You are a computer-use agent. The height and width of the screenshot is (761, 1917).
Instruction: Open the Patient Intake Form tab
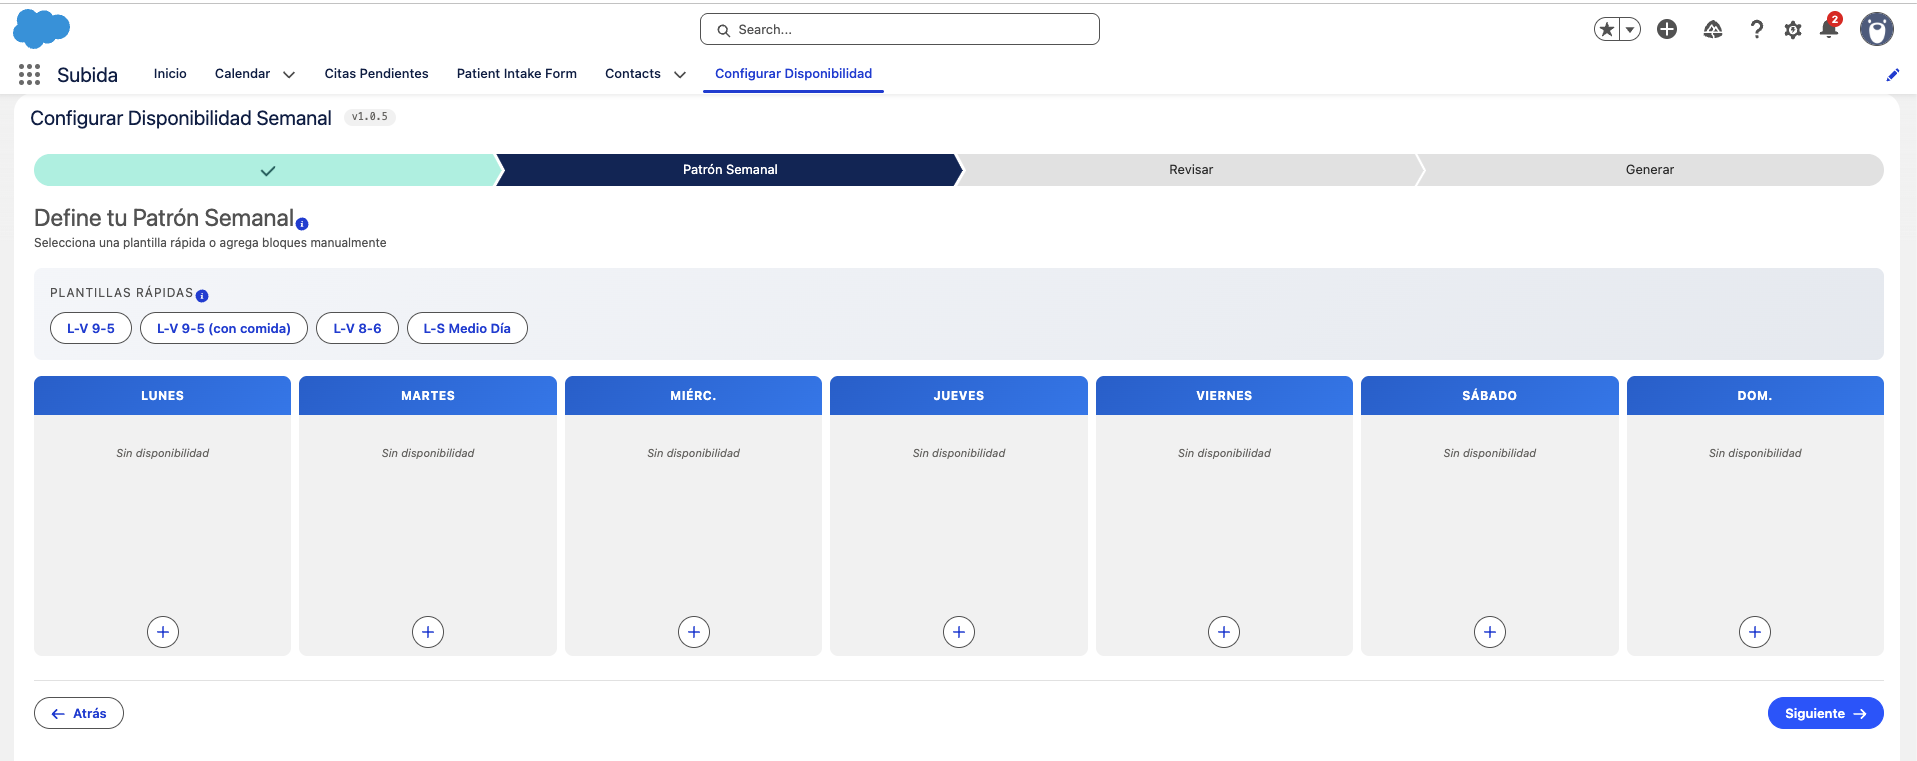coord(517,74)
